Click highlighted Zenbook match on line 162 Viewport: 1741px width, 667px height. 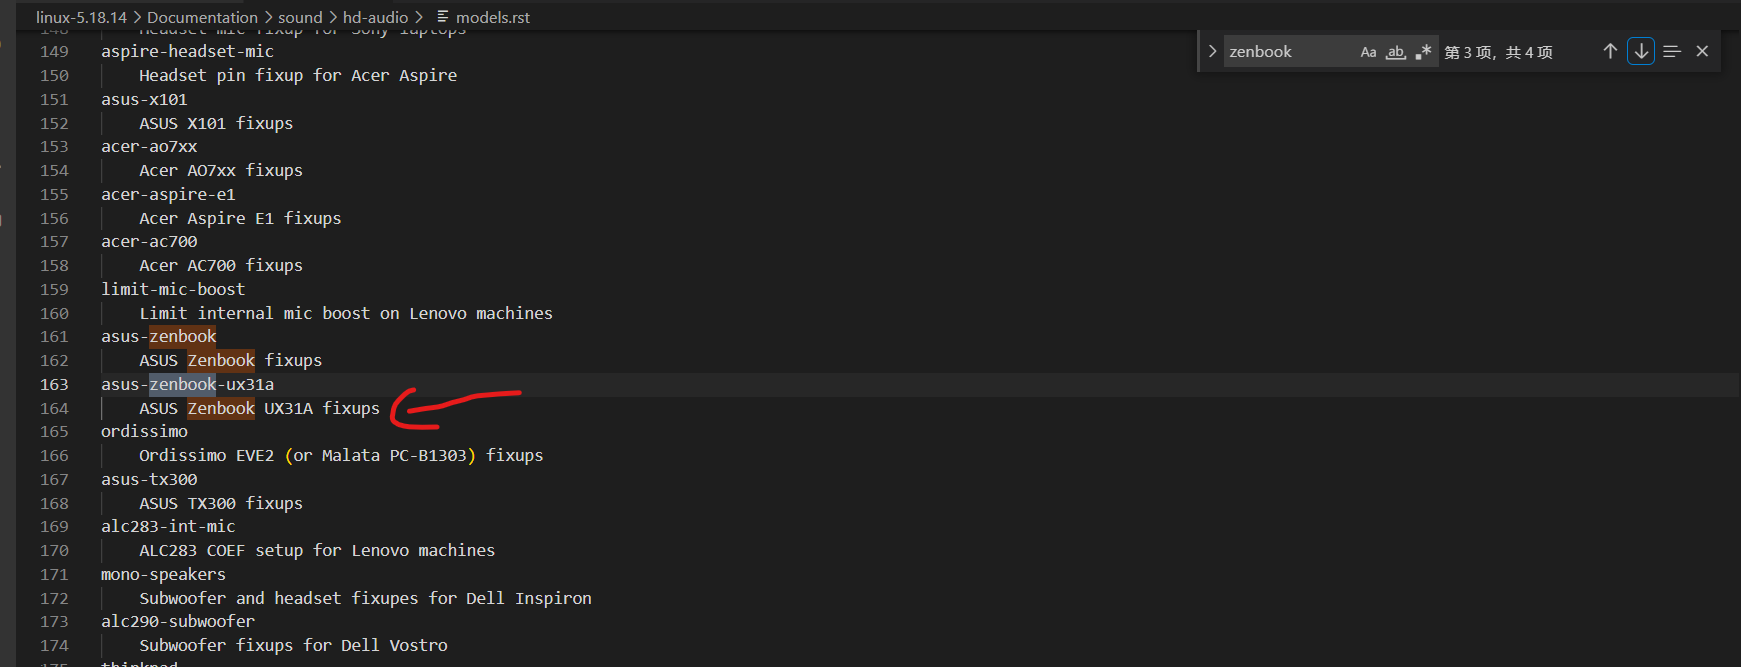point(221,360)
